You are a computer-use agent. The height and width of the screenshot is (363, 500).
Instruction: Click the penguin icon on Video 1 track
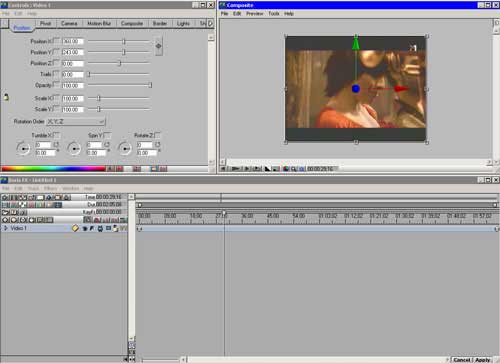(x=115, y=228)
